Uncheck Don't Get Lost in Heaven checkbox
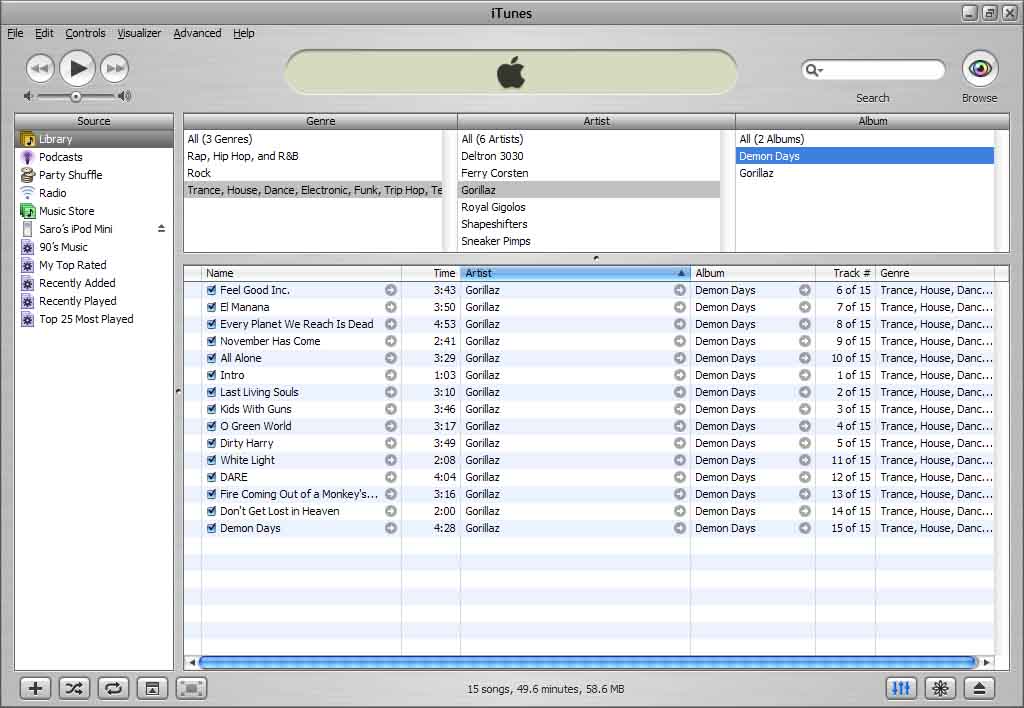 pos(211,511)
